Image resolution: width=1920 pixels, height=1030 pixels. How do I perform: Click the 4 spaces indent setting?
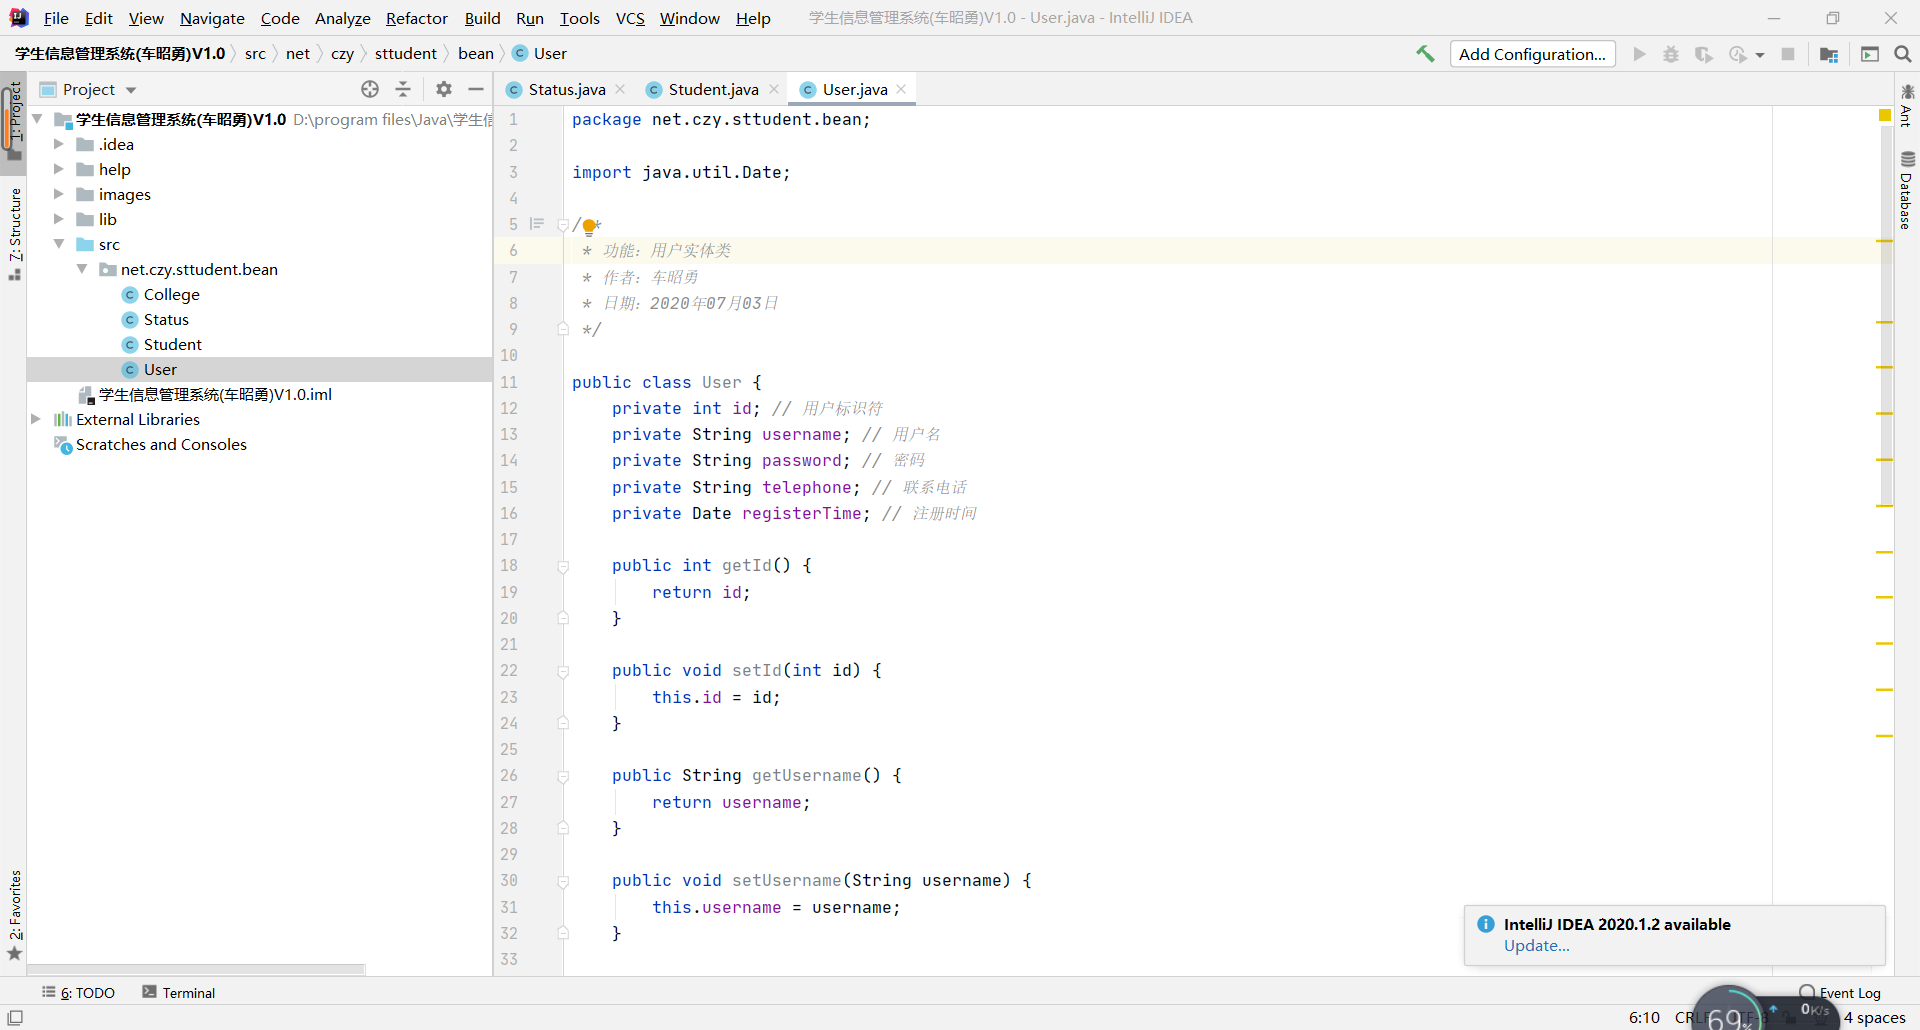(1875, 1017)
